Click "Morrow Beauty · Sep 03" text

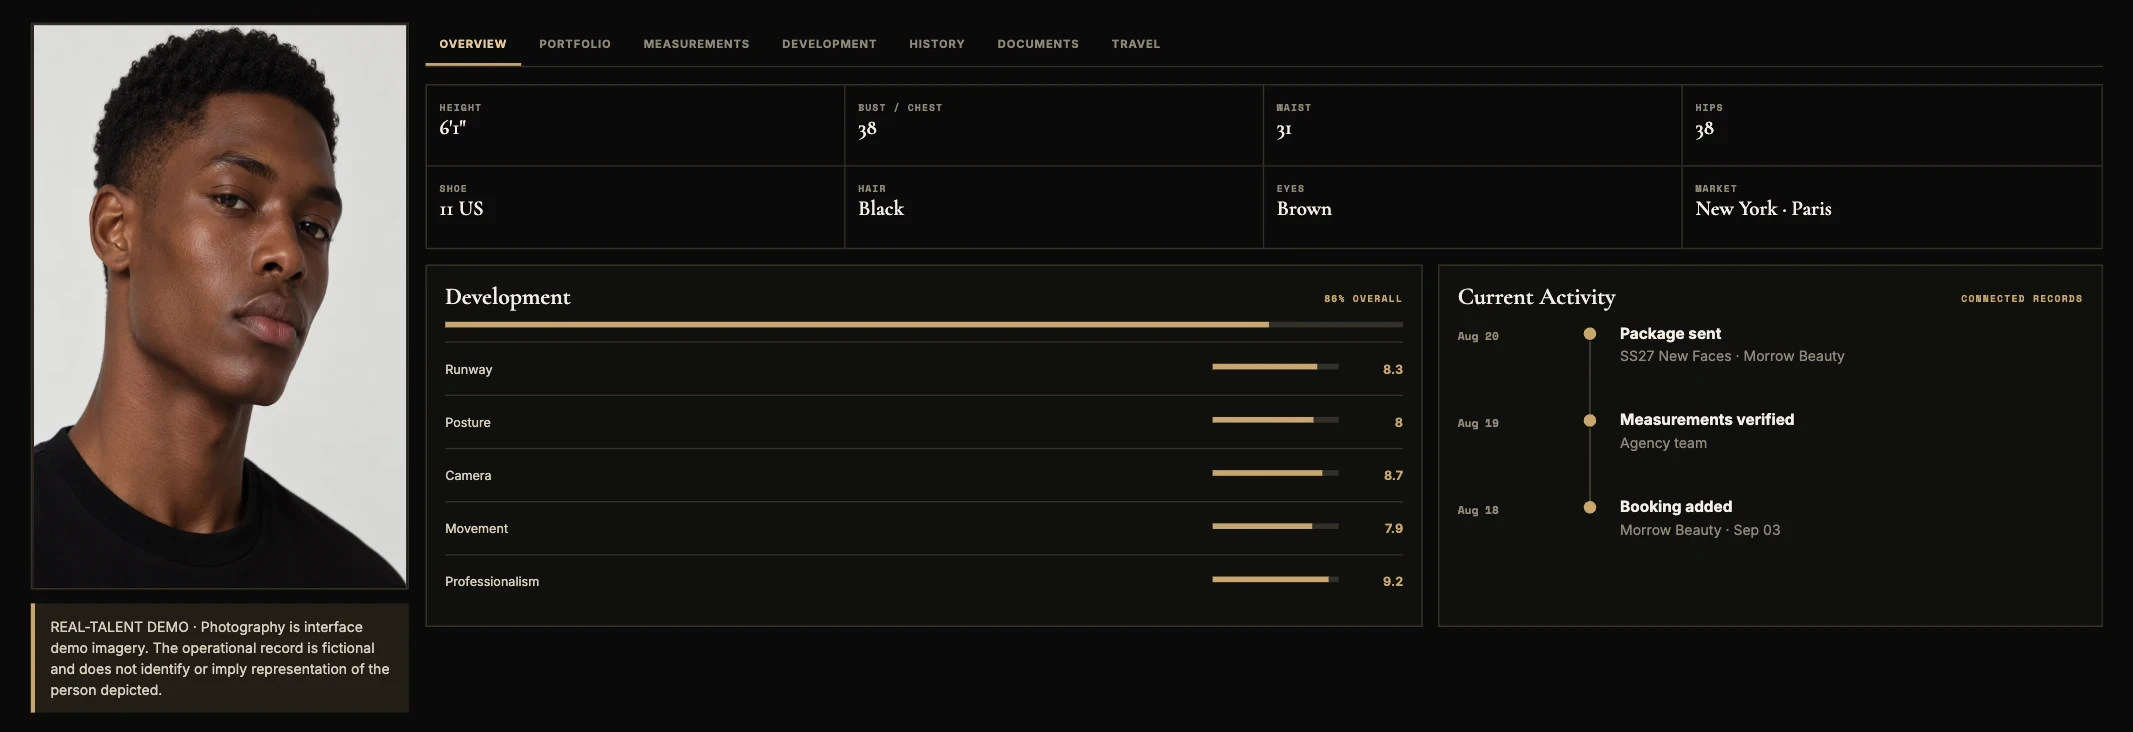(x=1700, y=530)
